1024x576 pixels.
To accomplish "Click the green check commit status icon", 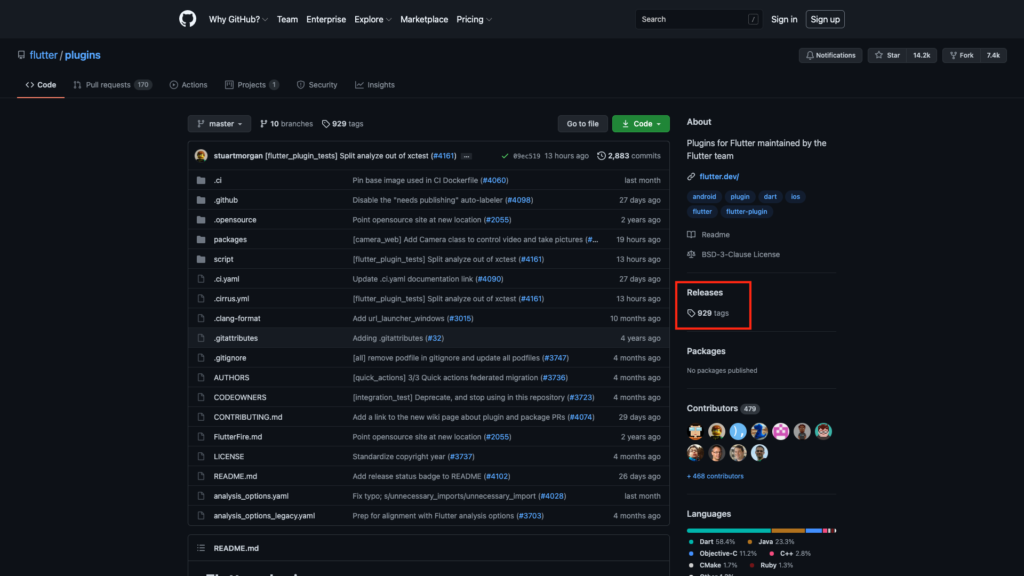I will [505, 156].
